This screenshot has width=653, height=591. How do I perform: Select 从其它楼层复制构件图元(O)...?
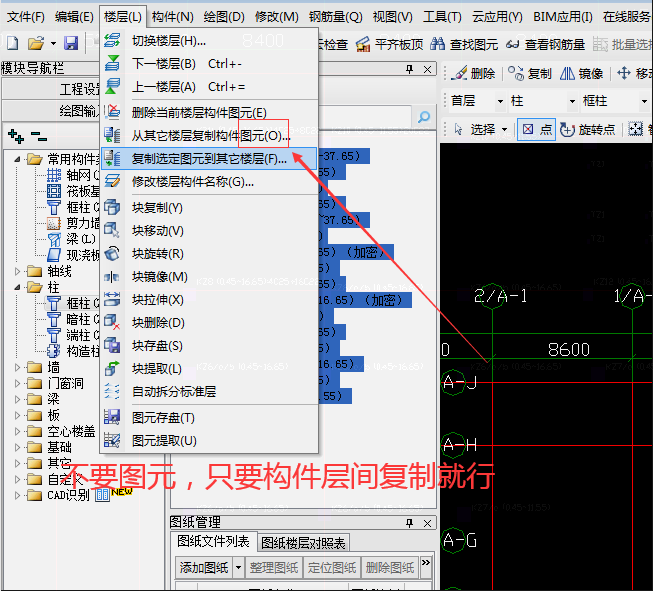pos(209,135)
